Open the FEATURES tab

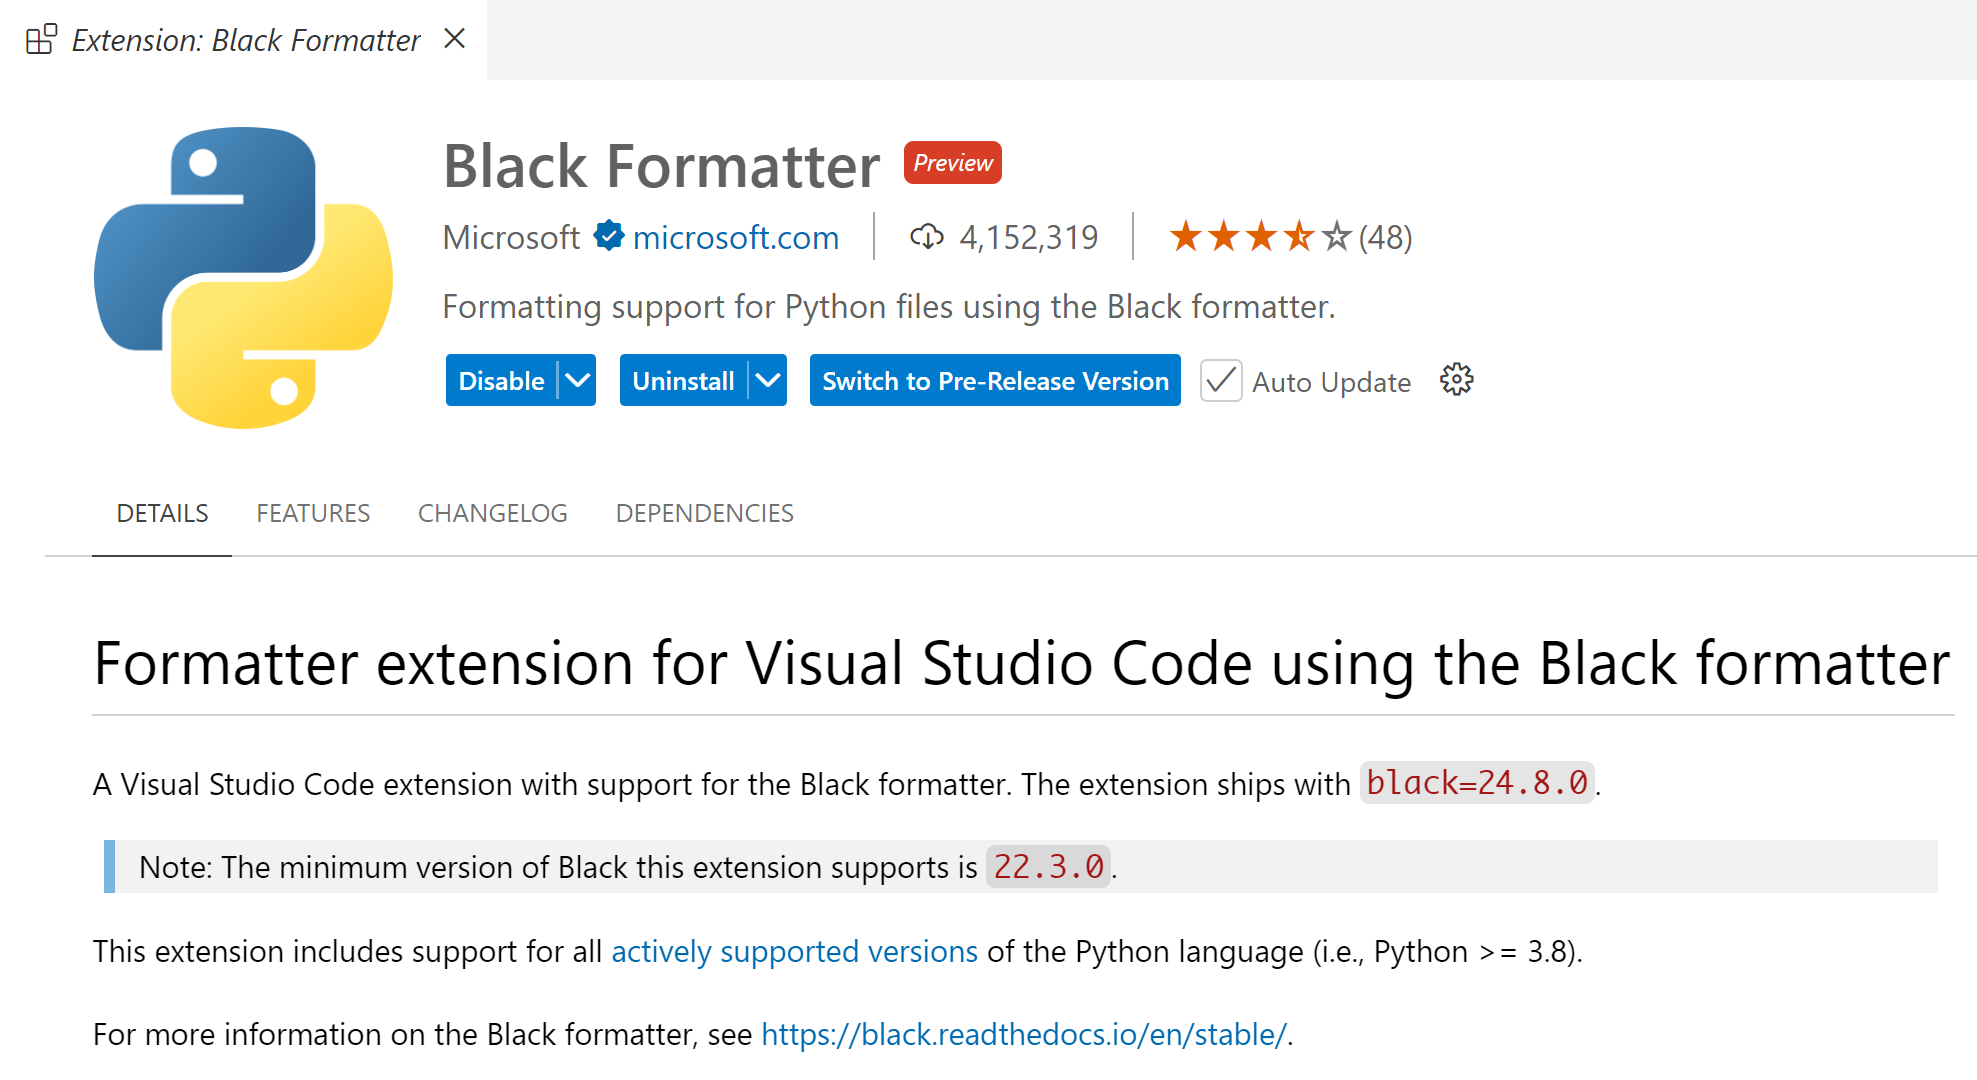coord(313,513)
